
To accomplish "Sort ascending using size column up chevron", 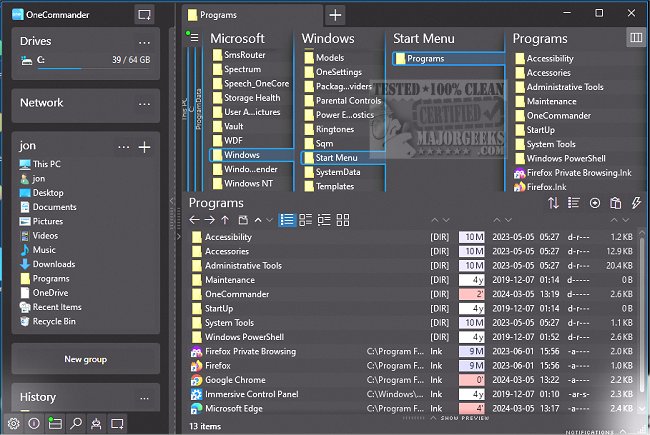I will 614,220.
